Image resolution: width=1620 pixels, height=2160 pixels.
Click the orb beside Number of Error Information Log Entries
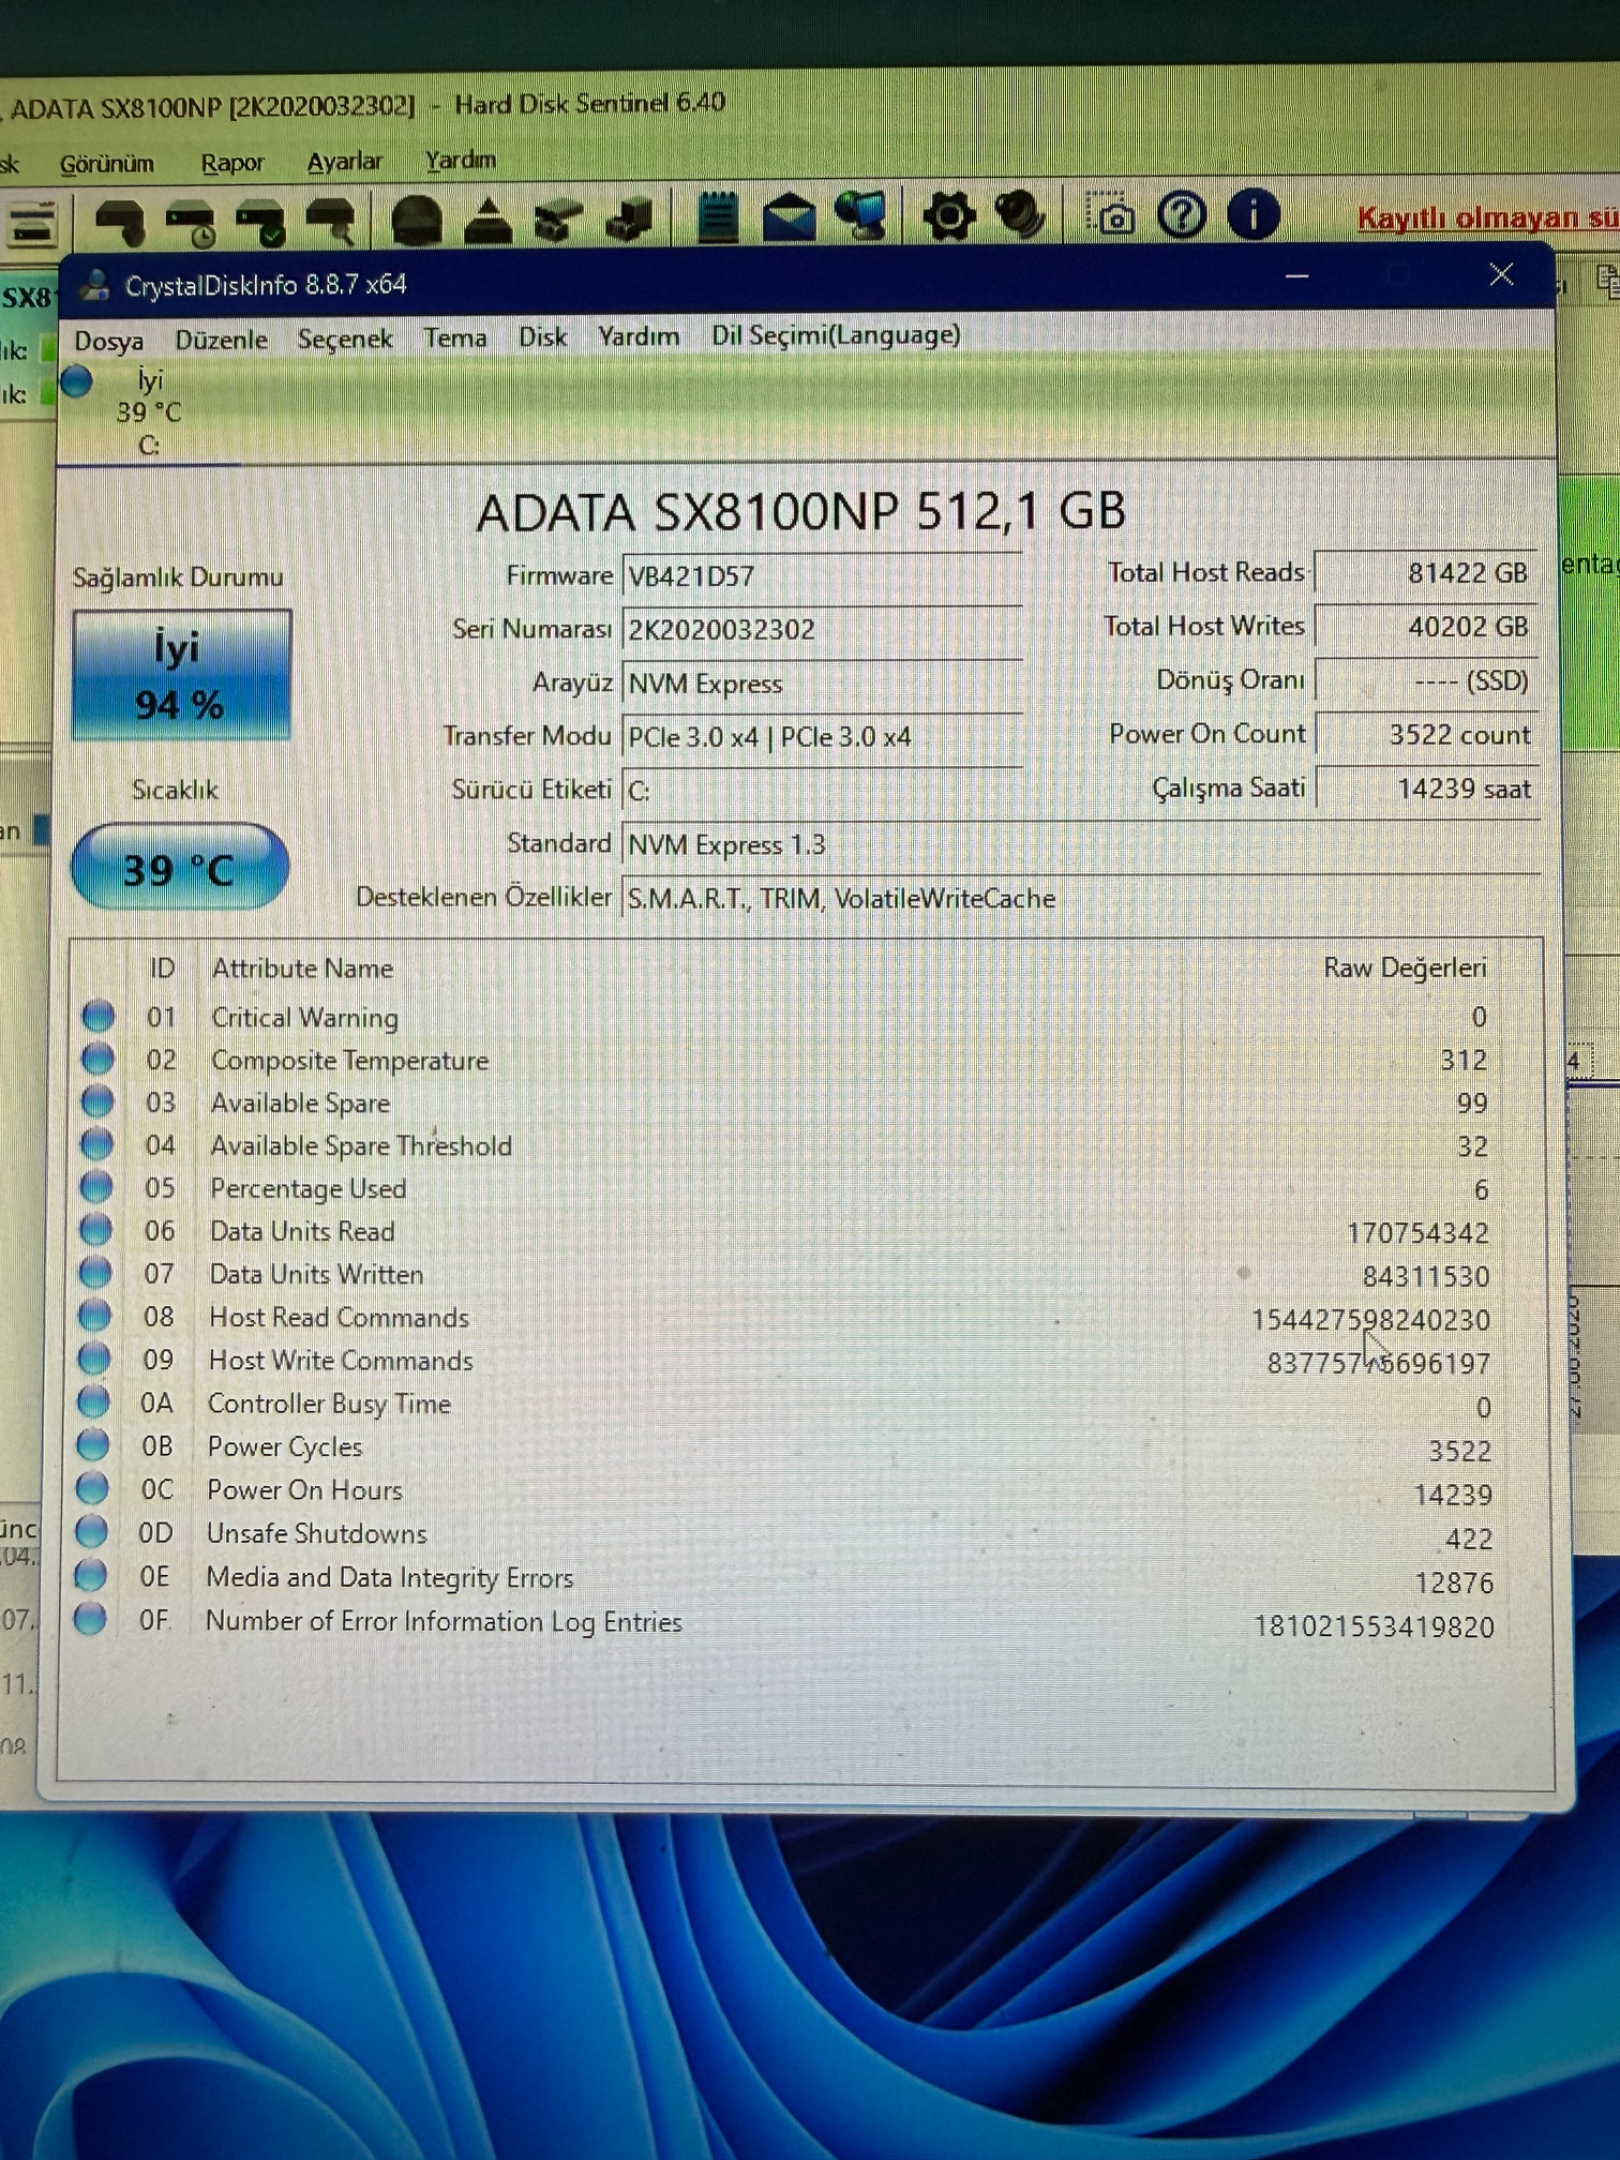90,1619
